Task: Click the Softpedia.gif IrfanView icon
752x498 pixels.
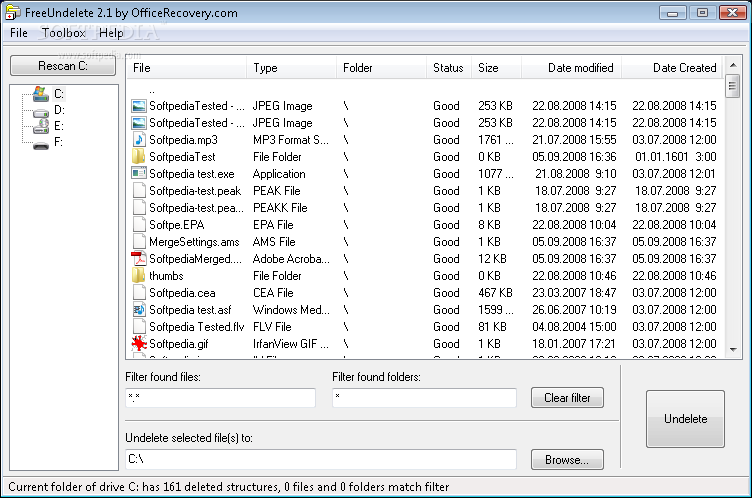Action: tap(139, 344)
